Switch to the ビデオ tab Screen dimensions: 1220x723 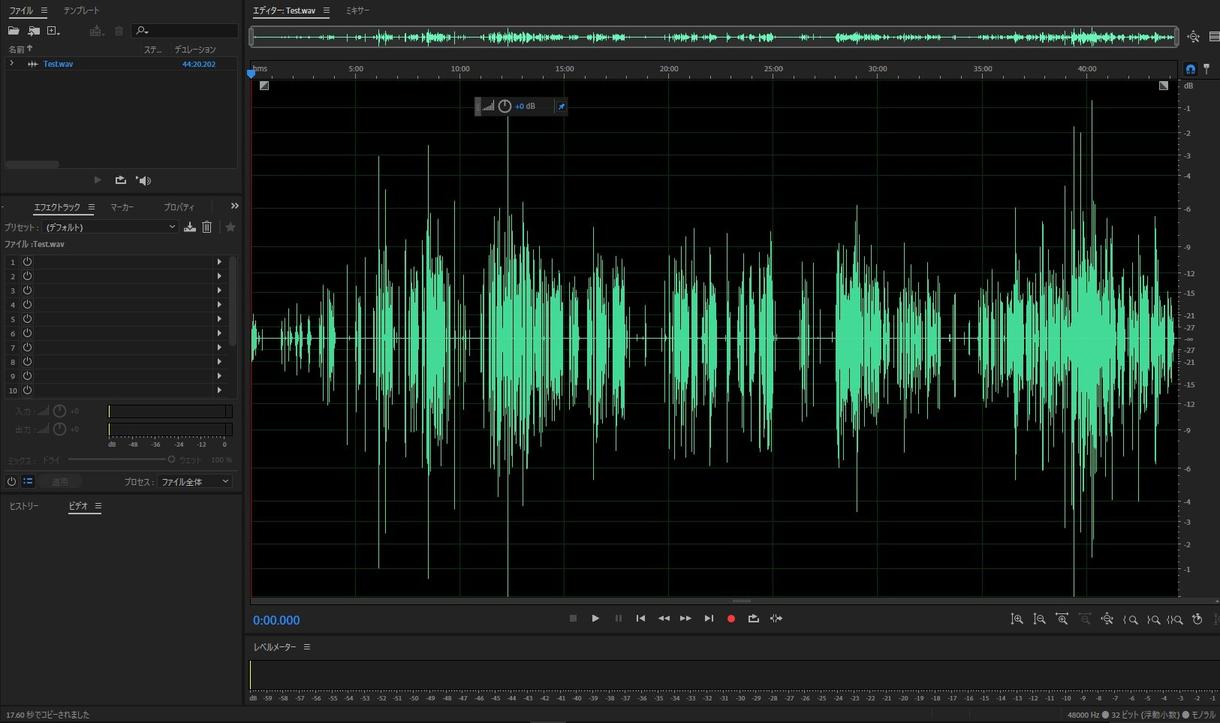click(x=78, y=506)
